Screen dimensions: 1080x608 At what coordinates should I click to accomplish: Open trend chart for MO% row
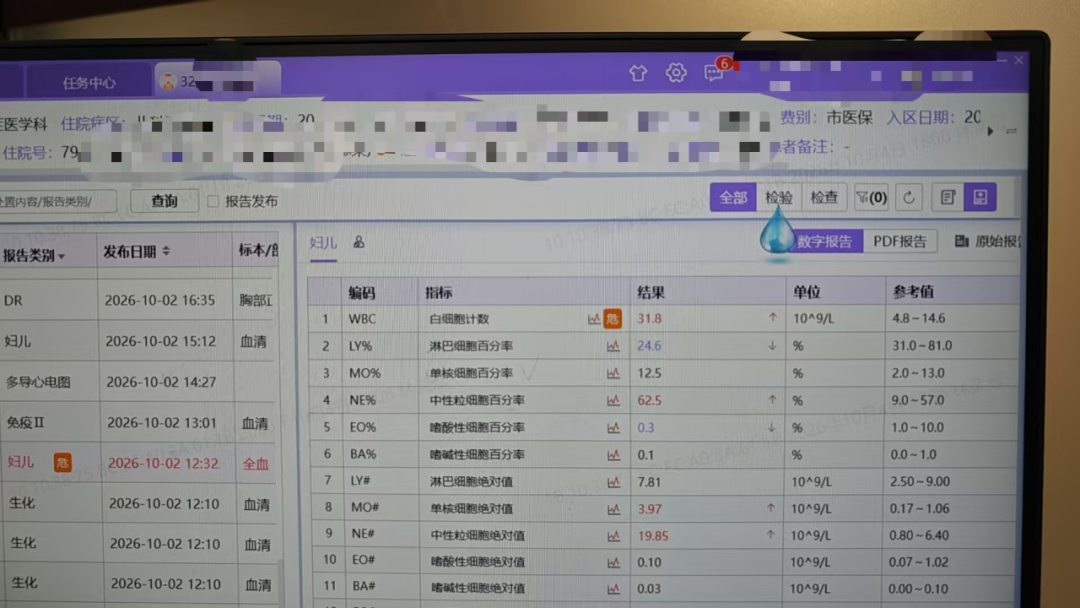pyautogui.click(x=613, y=373)
